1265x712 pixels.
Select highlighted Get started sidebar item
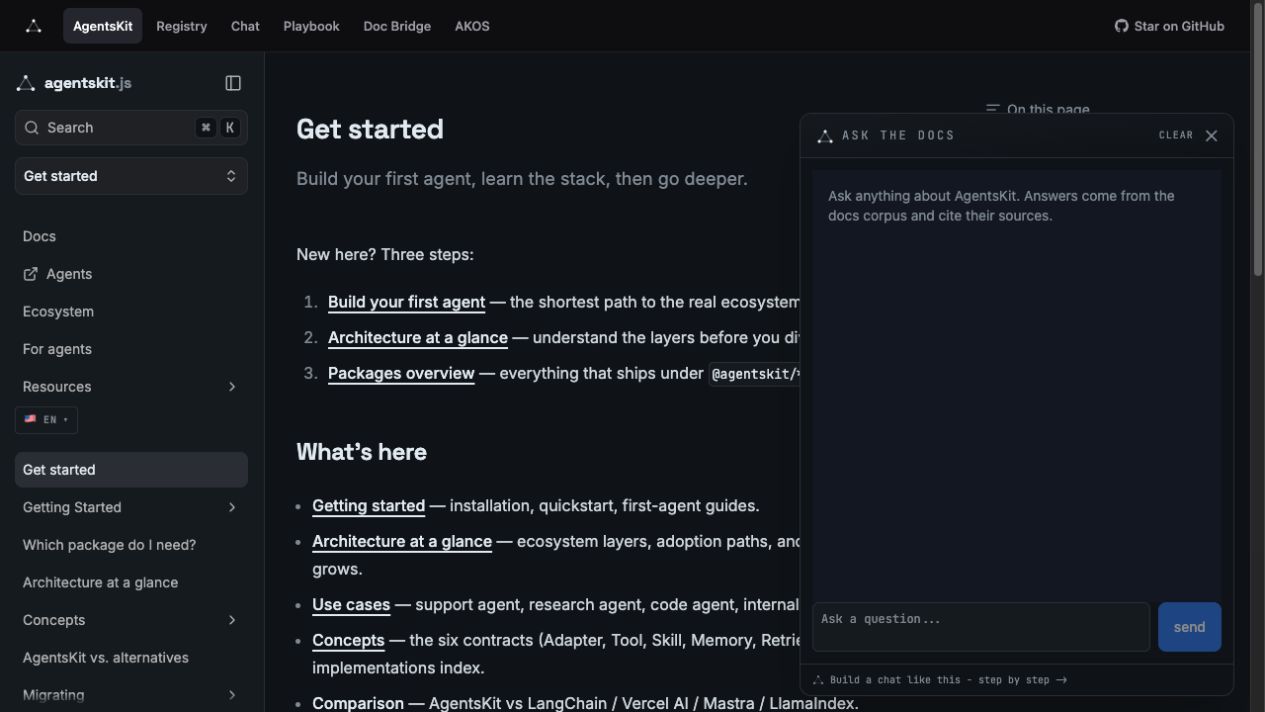(x=131, y=470)
